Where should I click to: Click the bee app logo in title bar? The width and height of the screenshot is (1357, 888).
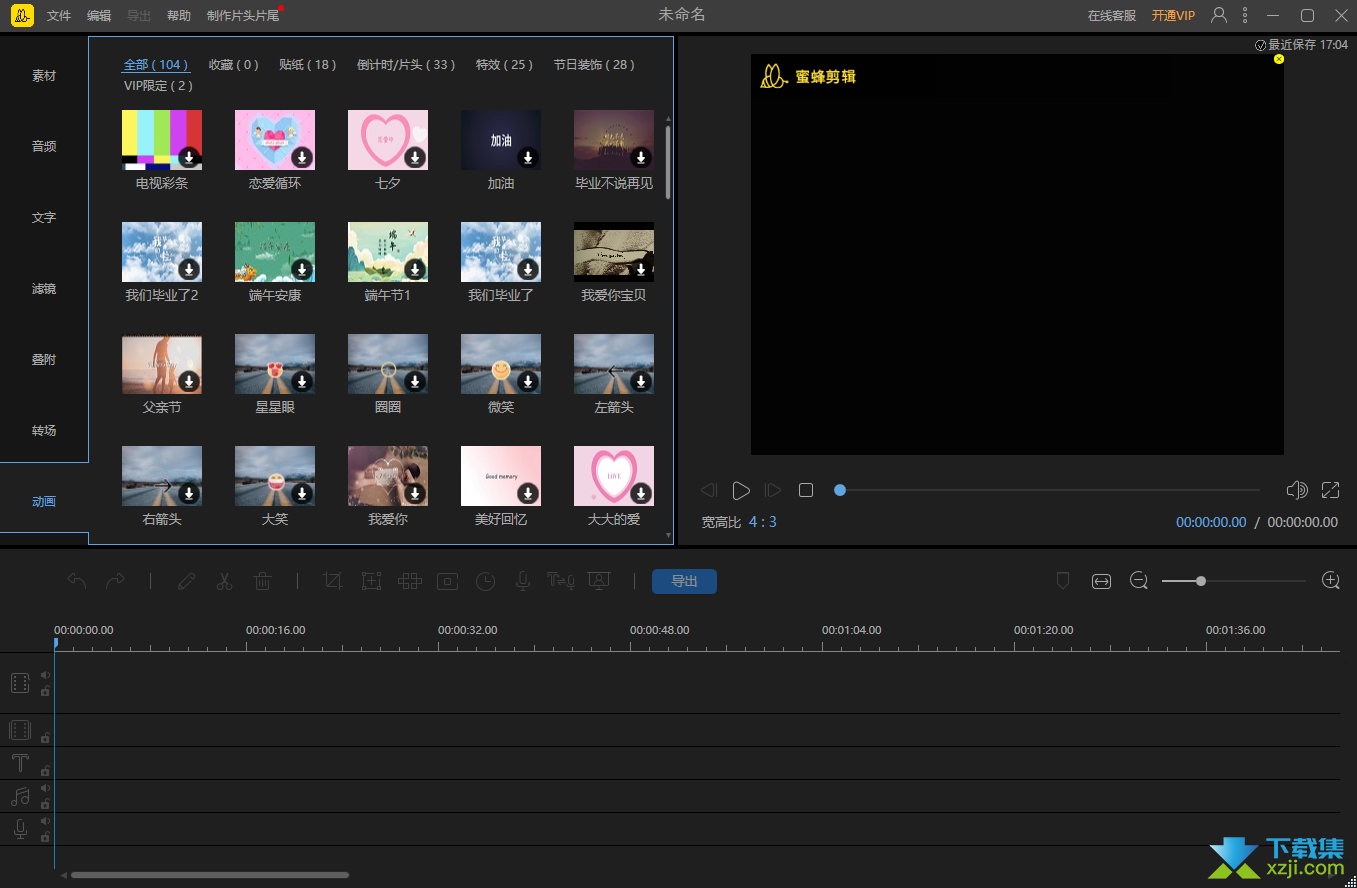[24, 15]
